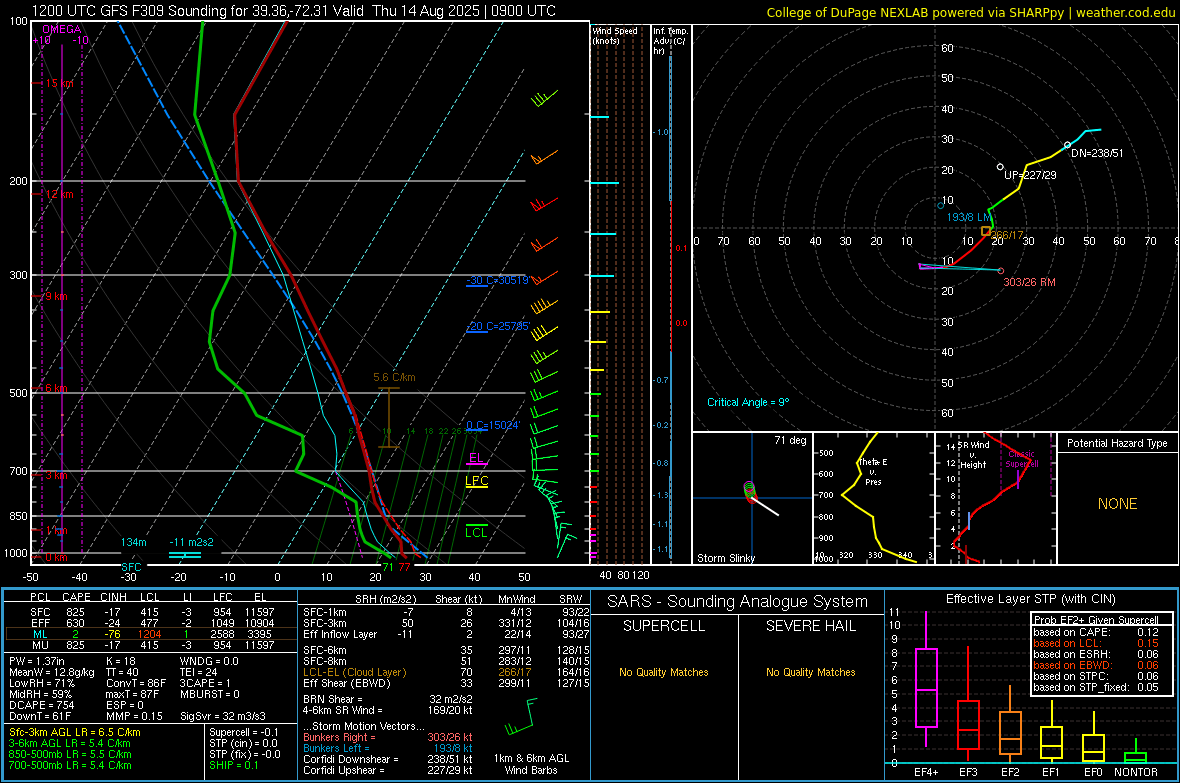Select the SFC parcel row
Viewport: 1180px width, 783px height.
coord(151,612)
